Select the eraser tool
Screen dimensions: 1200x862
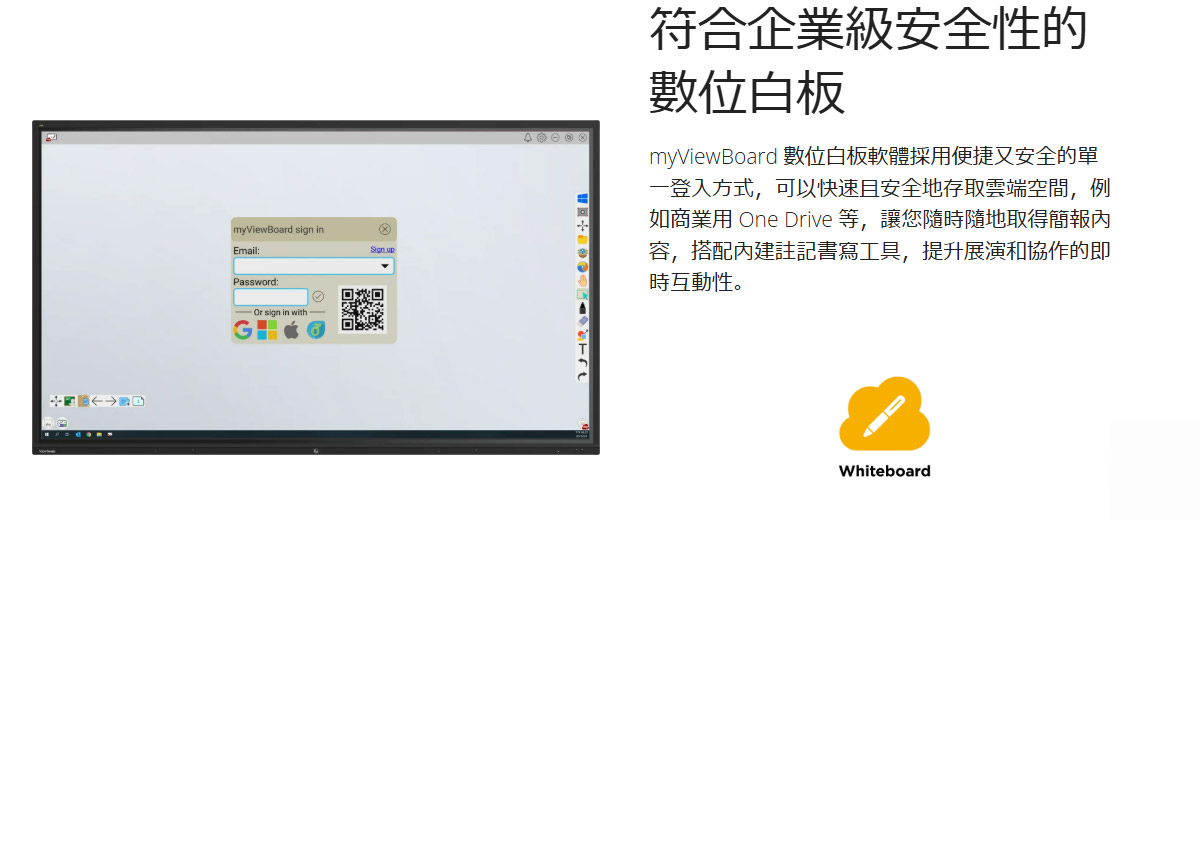click(x=582, y=321)
